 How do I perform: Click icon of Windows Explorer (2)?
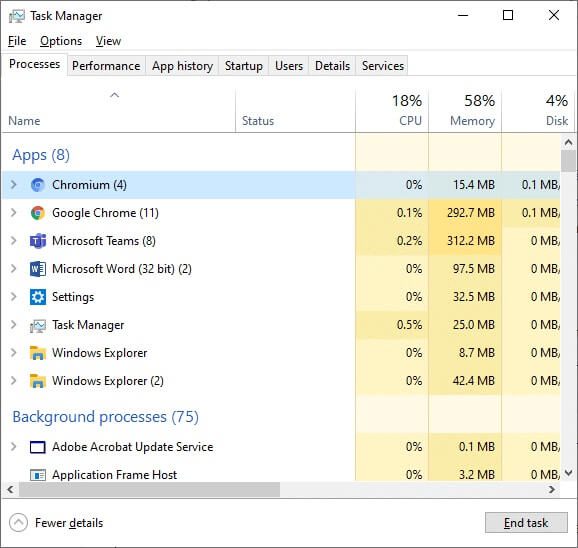[x=38, y=381]
